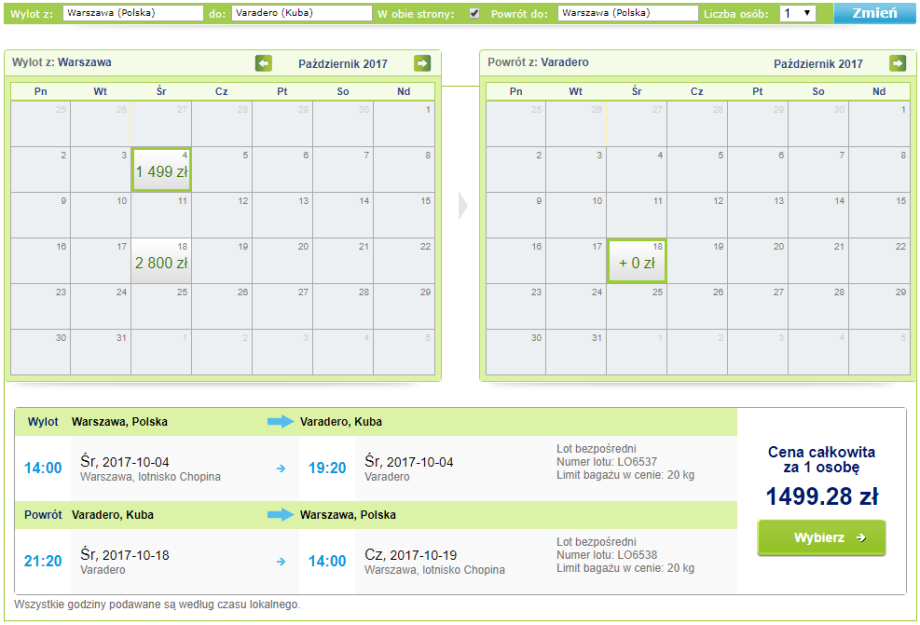The height and width of the screenshot is (625, 920).
Task: Focus the 'Powrót do' return city field
Action: coord(627,14)
